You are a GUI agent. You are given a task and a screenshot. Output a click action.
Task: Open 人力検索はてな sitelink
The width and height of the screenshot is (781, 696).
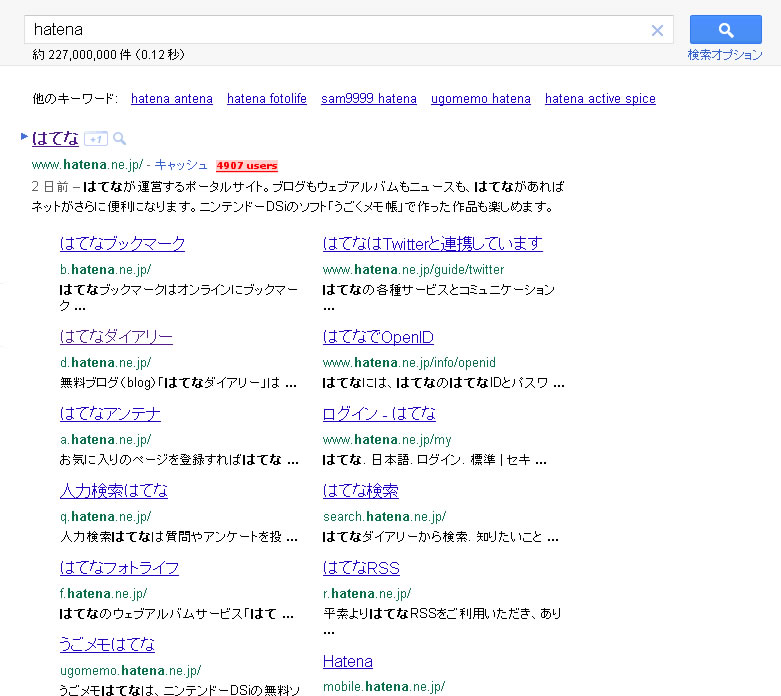tap(114, 491)
